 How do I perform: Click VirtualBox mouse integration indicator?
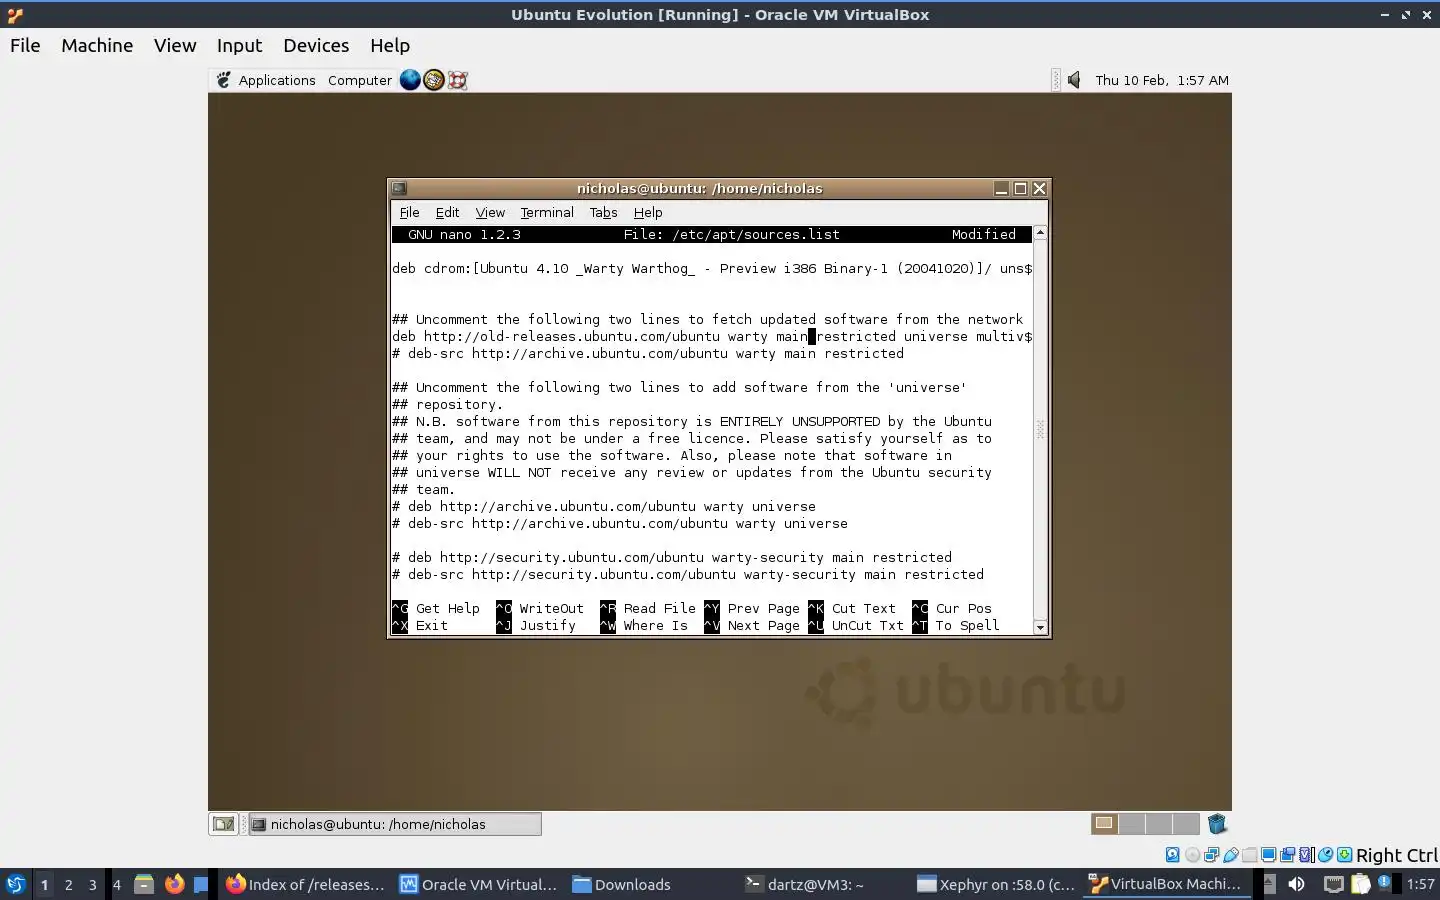click(x=1325, y=855)
